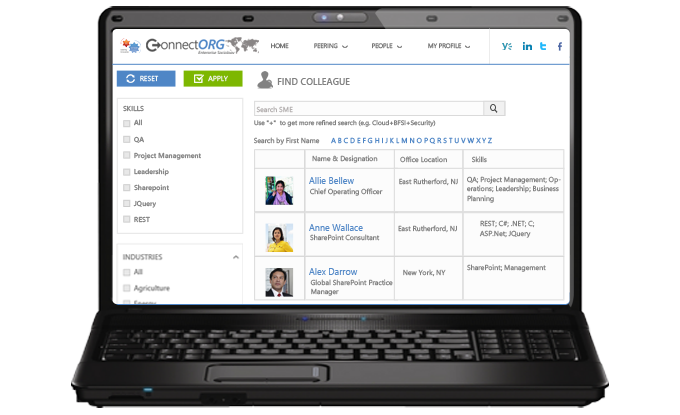
Task: Open the LinkedIn icon
Action: (x=527, y=46)
